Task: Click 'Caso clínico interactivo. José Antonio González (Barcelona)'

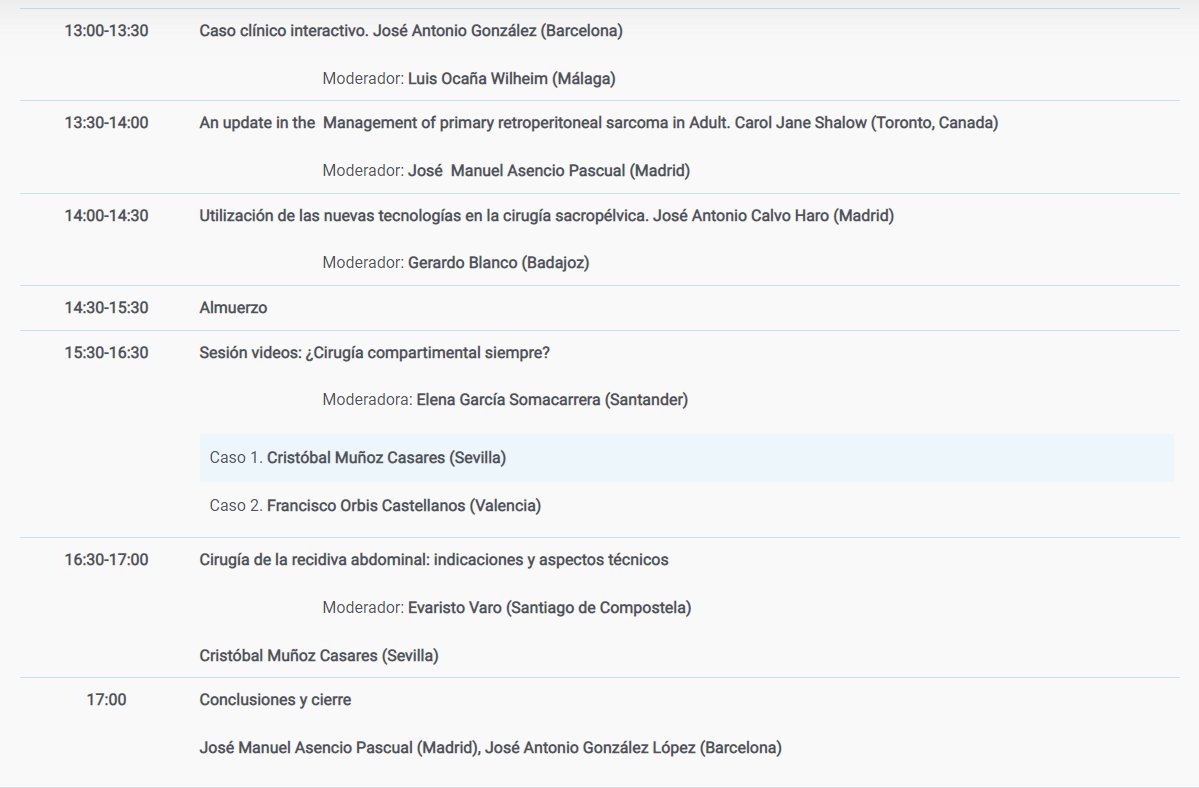Action: (411, 31)
